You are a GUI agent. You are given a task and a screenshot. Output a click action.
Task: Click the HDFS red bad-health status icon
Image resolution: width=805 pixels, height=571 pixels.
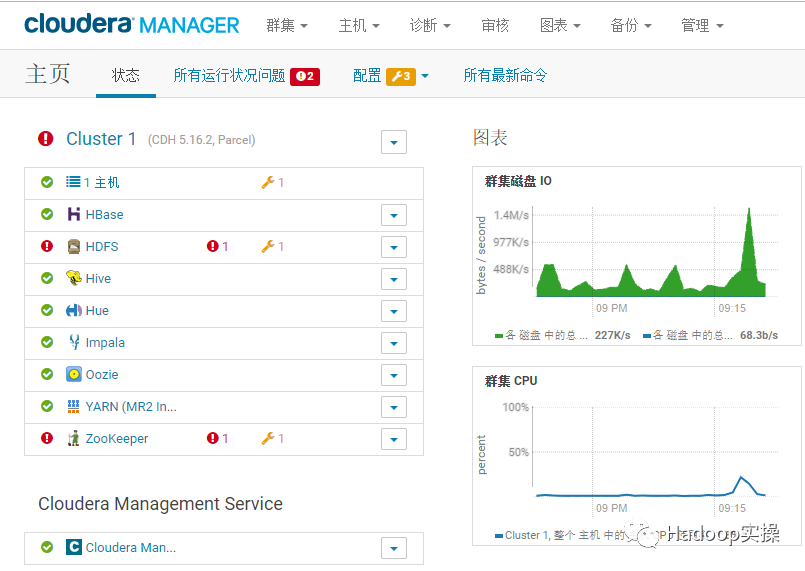point(47,246)
